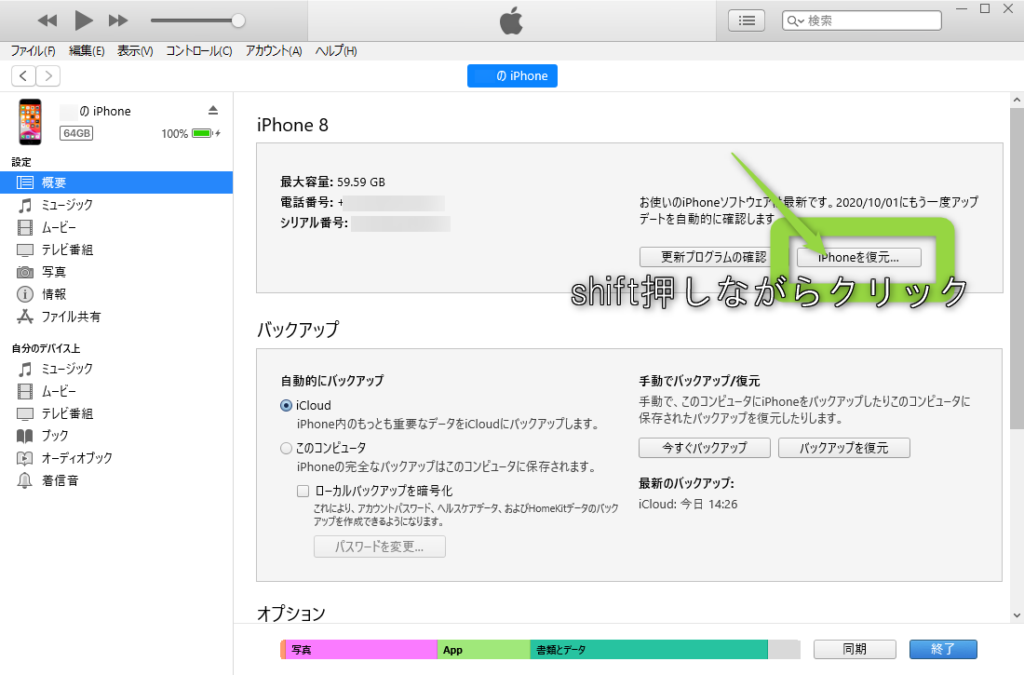Click the 今すぐバックアップ button
Image resolution: width=1024 pixels, height=675 pixels.
click(705, 448)
